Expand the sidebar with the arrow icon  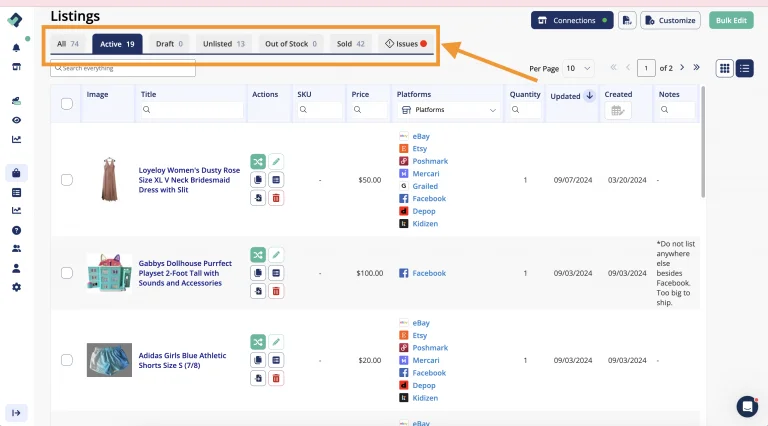pos(16,413)
